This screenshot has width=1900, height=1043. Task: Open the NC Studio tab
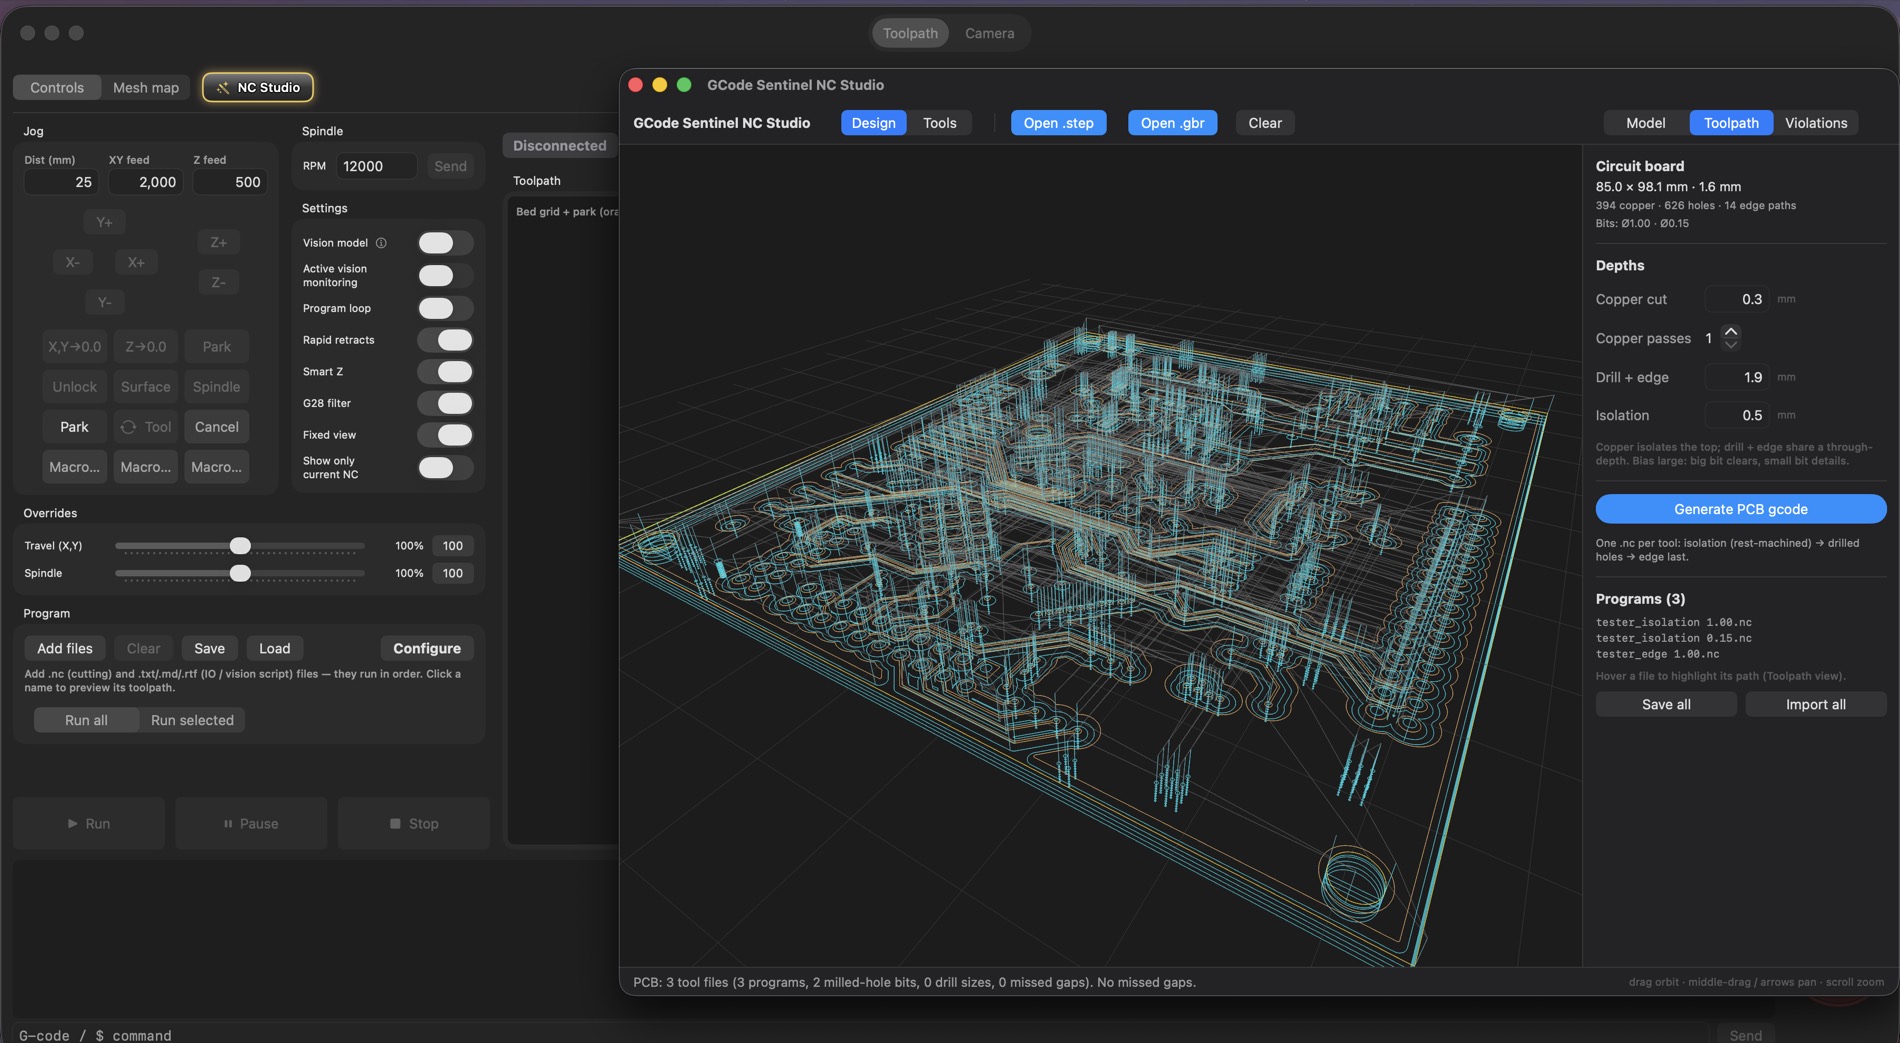258,87
